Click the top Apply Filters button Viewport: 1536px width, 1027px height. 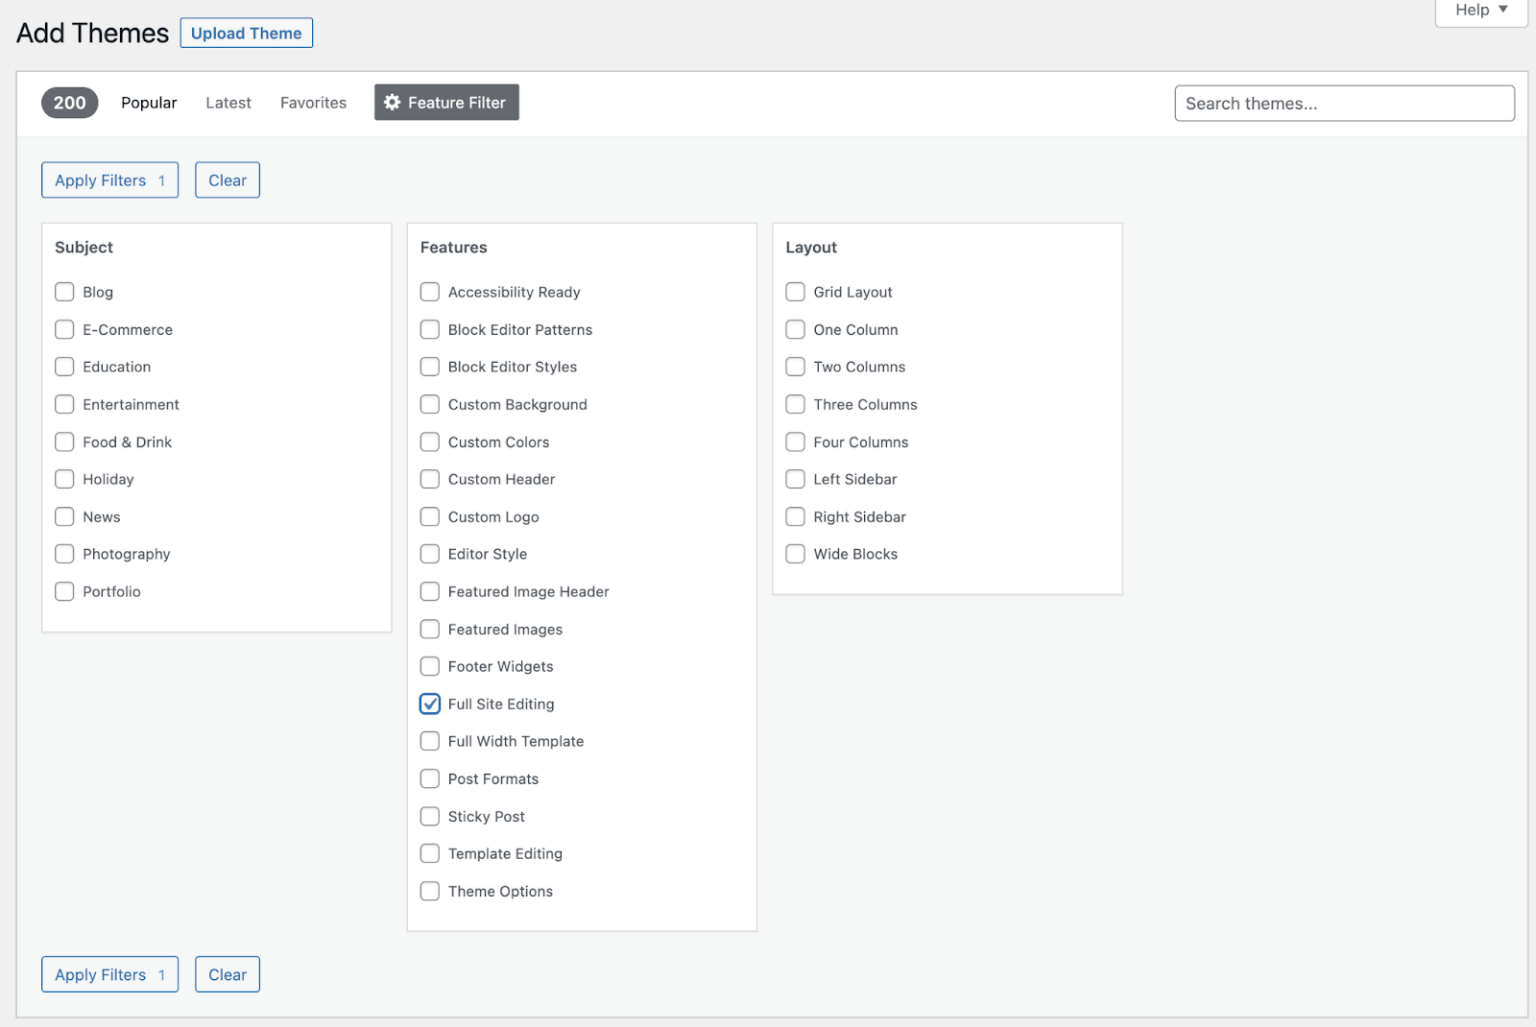pyautogui.click(x=109, y=180)
